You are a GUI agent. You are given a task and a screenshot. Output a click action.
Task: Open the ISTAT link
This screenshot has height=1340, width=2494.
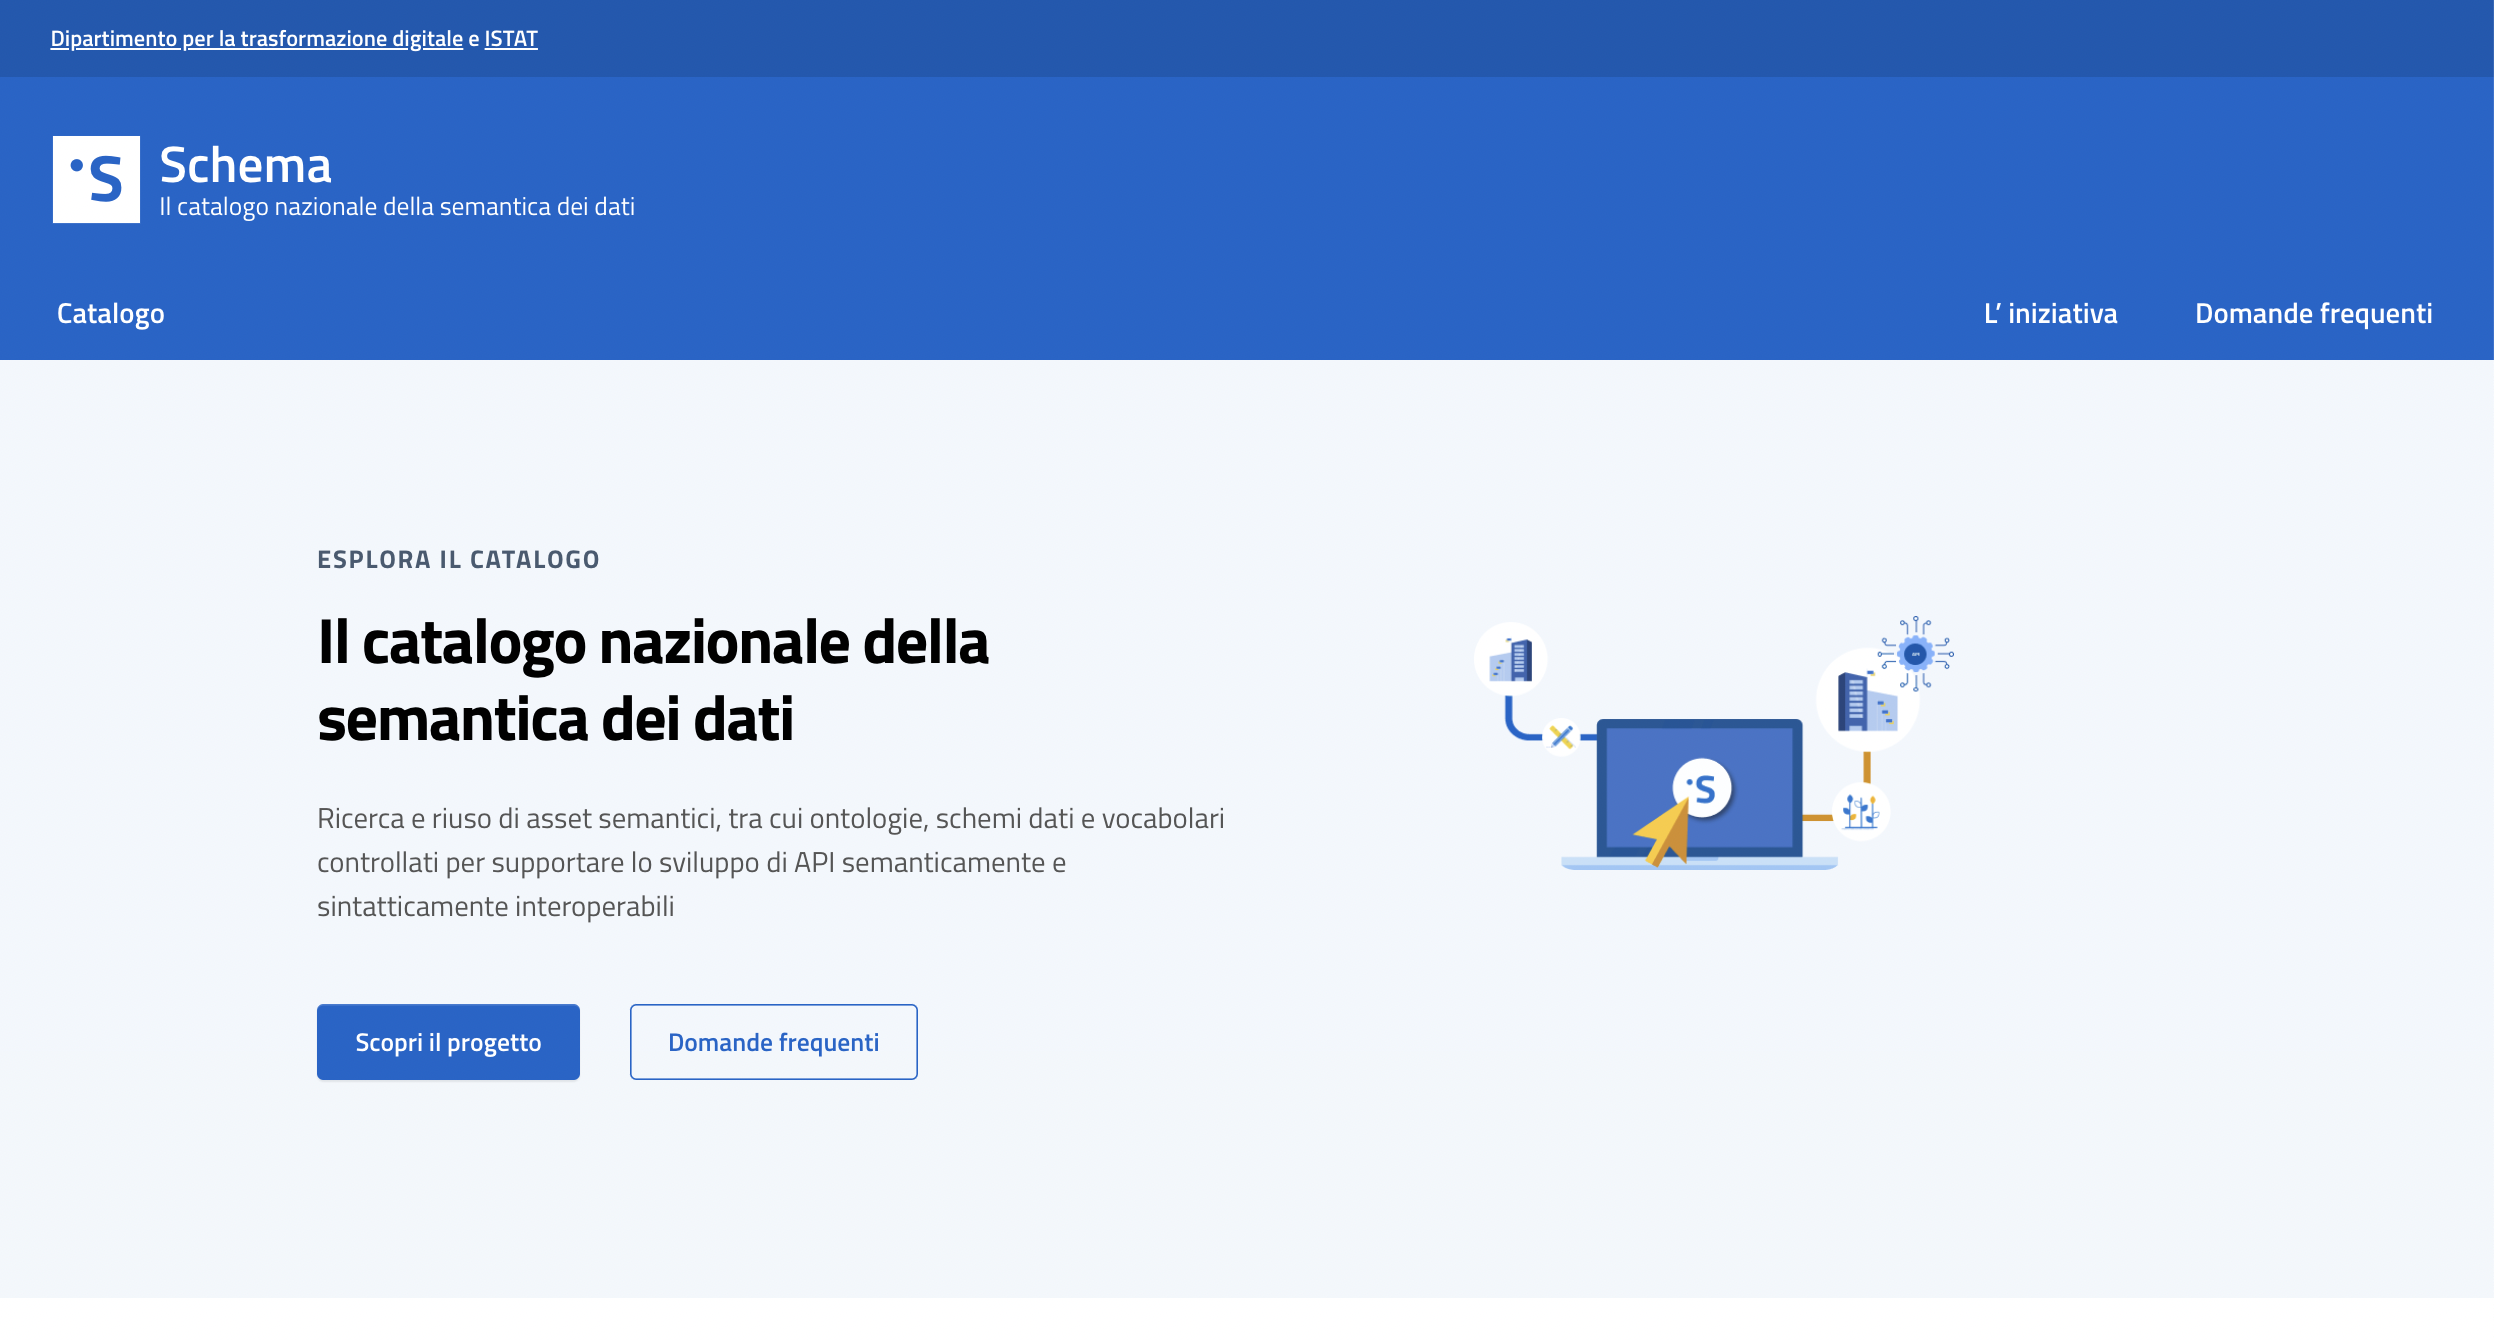coord(509,39)
